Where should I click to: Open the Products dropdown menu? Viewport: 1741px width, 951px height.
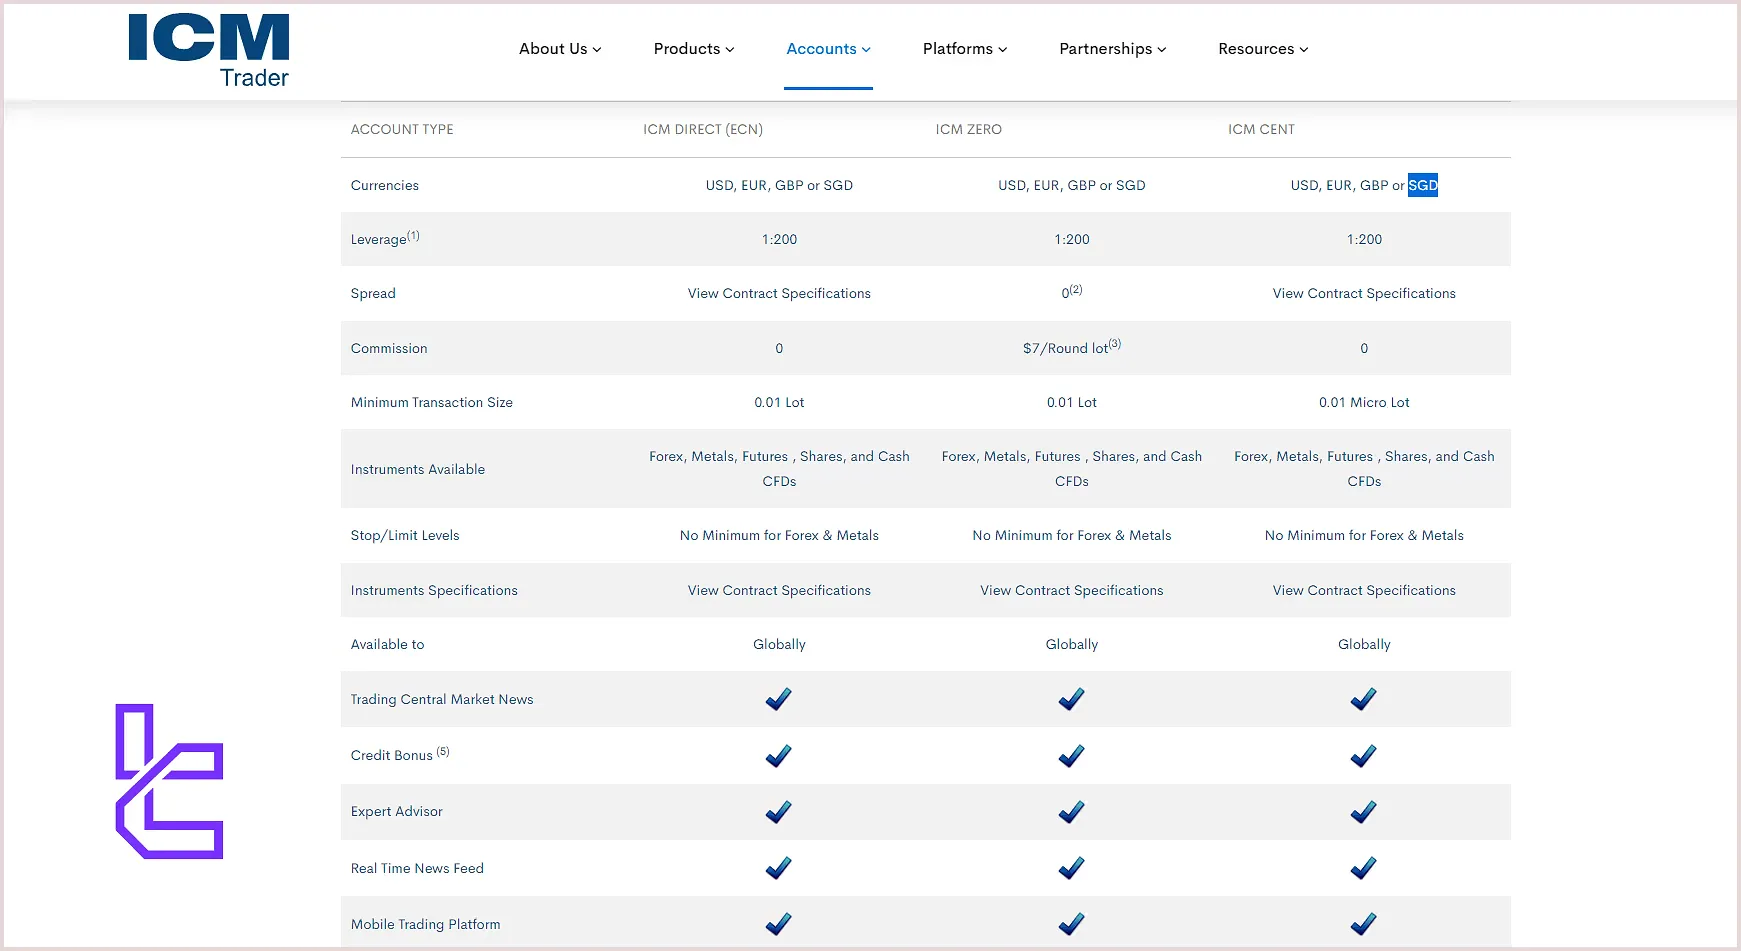click(x=693, y=49)
